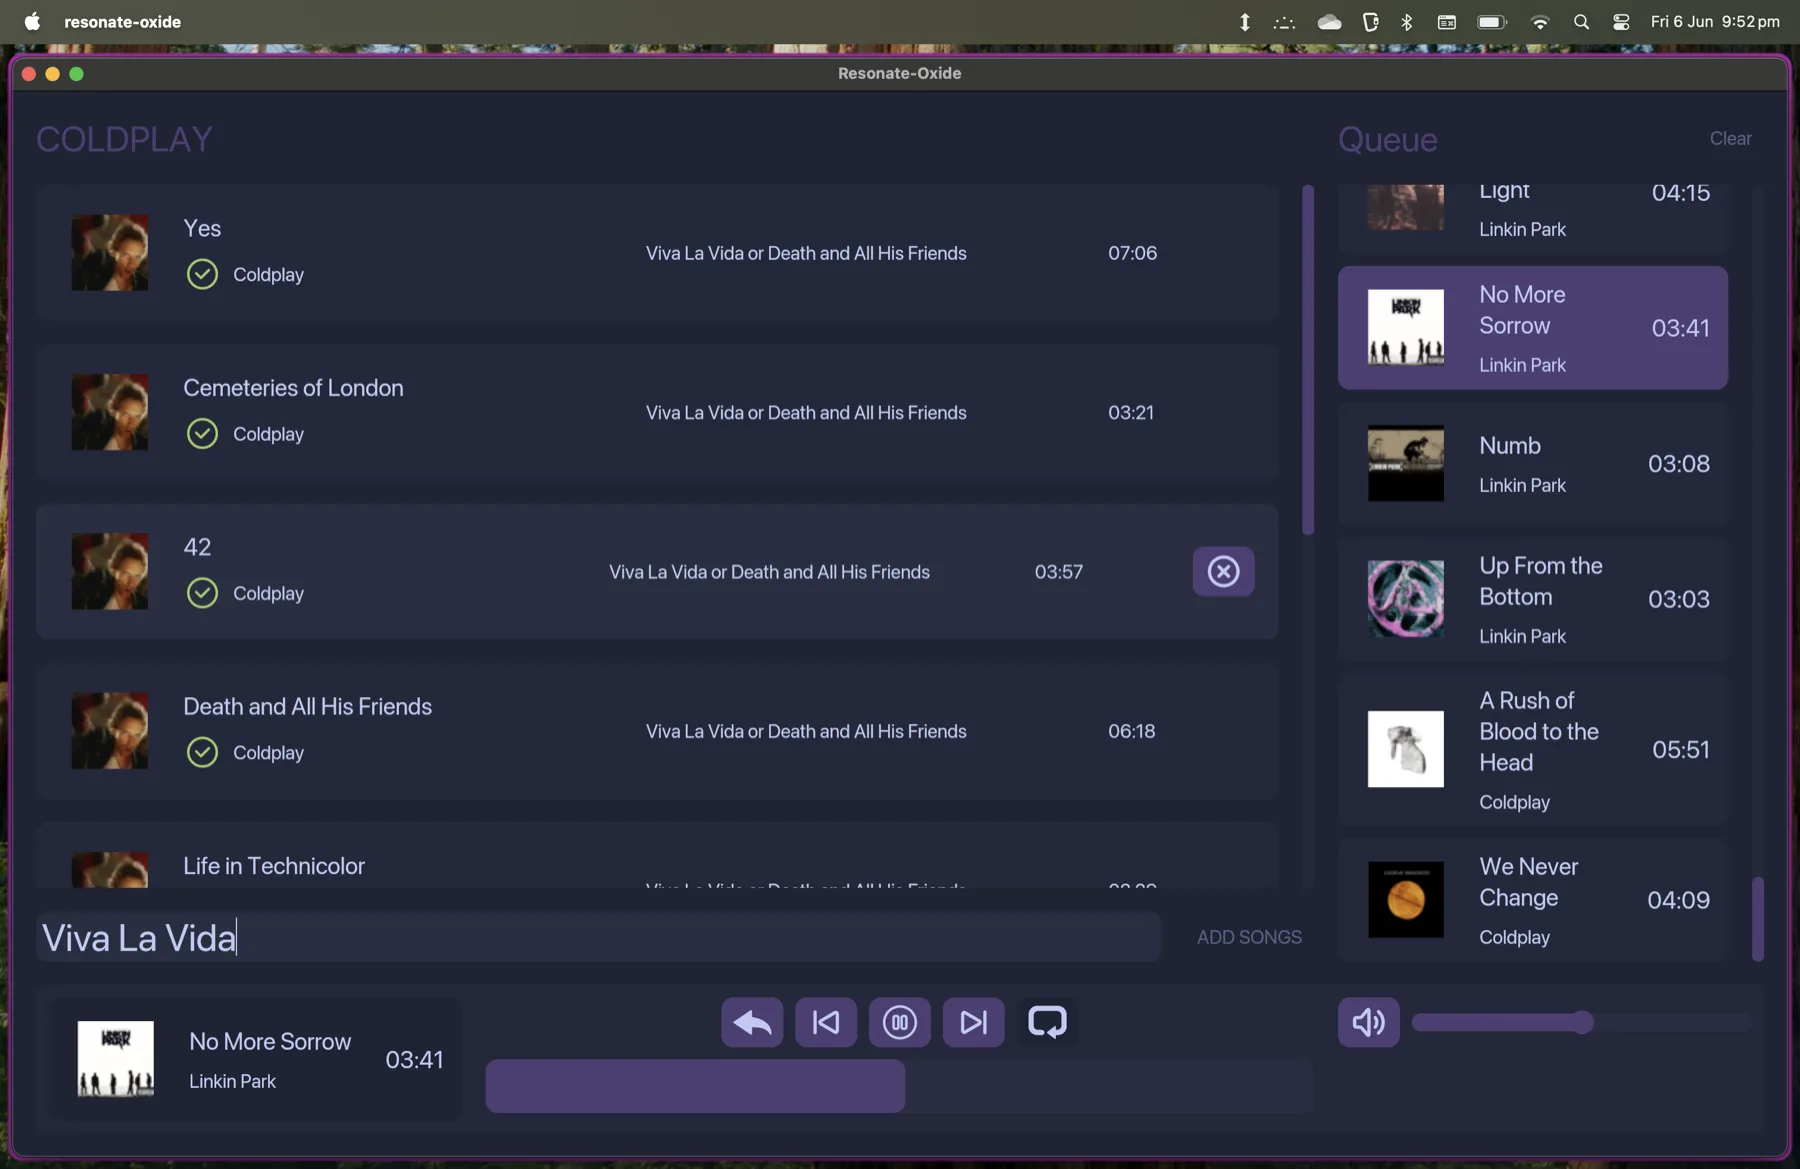Open resonate-oxide app menu
This screenshot has height=1169, width=1800.
122,22
